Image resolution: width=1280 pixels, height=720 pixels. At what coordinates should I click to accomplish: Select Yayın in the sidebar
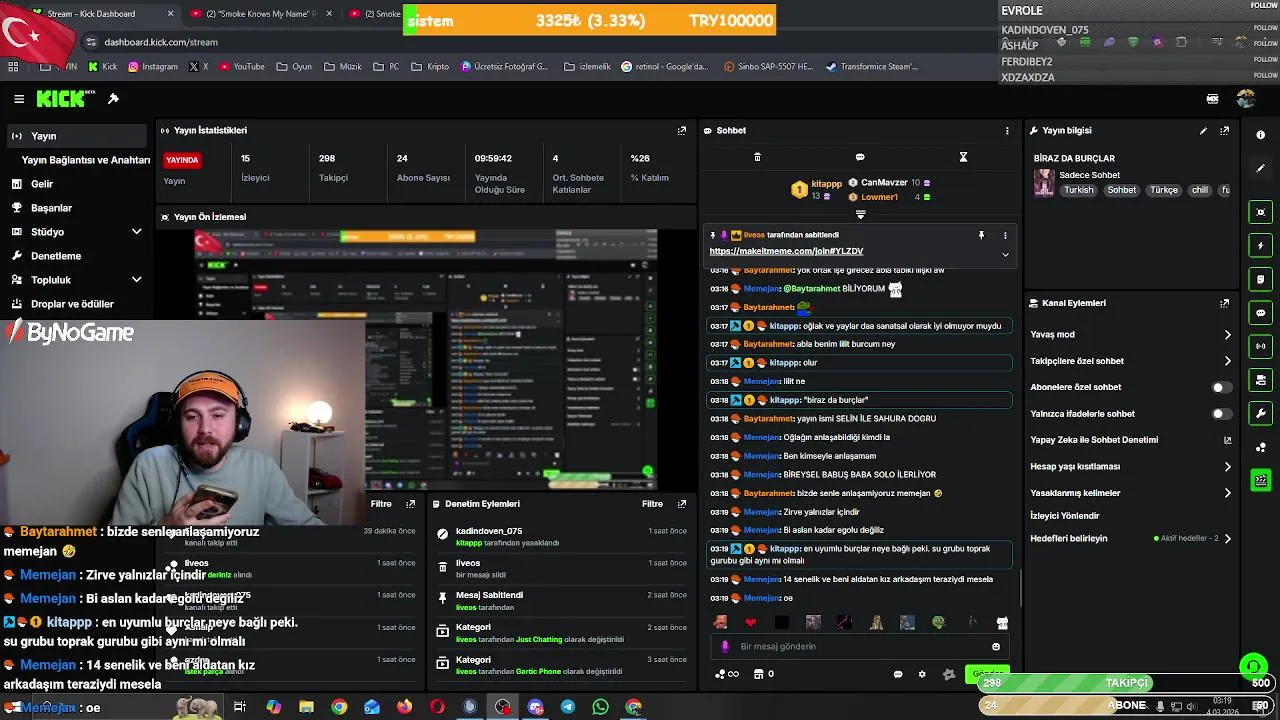coord(75,136)
